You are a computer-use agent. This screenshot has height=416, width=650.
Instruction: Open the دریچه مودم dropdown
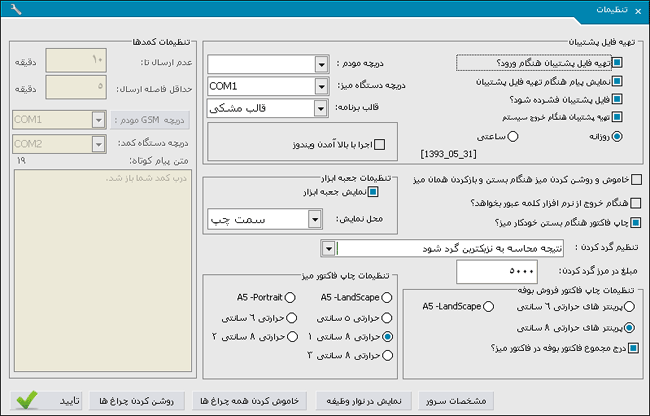click(320, 64)
